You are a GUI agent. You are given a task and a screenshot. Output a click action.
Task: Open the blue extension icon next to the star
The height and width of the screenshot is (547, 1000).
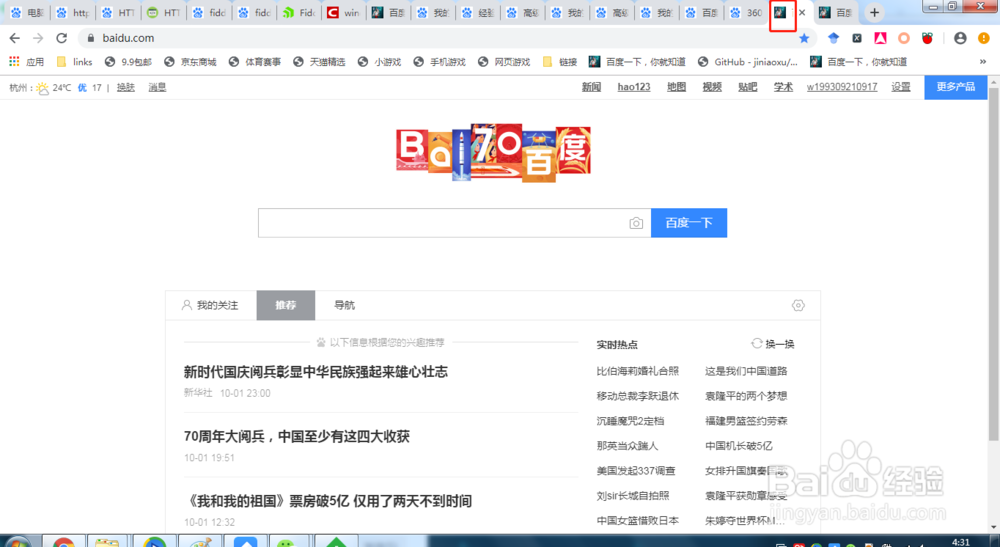click(834, 38)
